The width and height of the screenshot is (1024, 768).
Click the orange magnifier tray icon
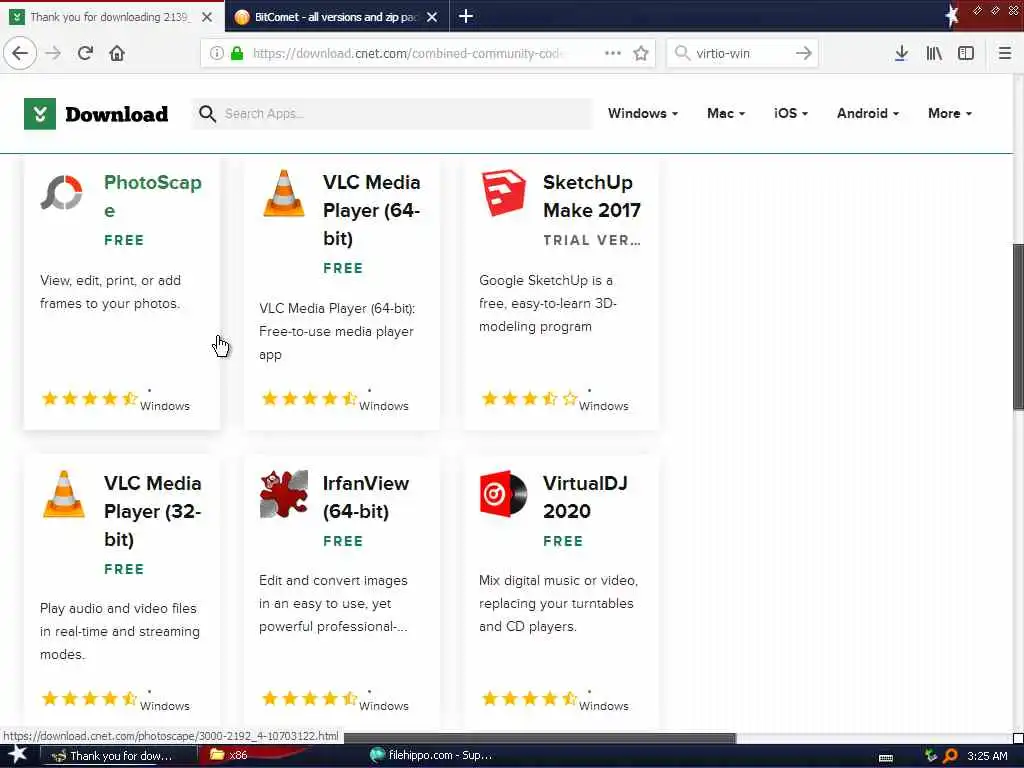pos(950,756)
